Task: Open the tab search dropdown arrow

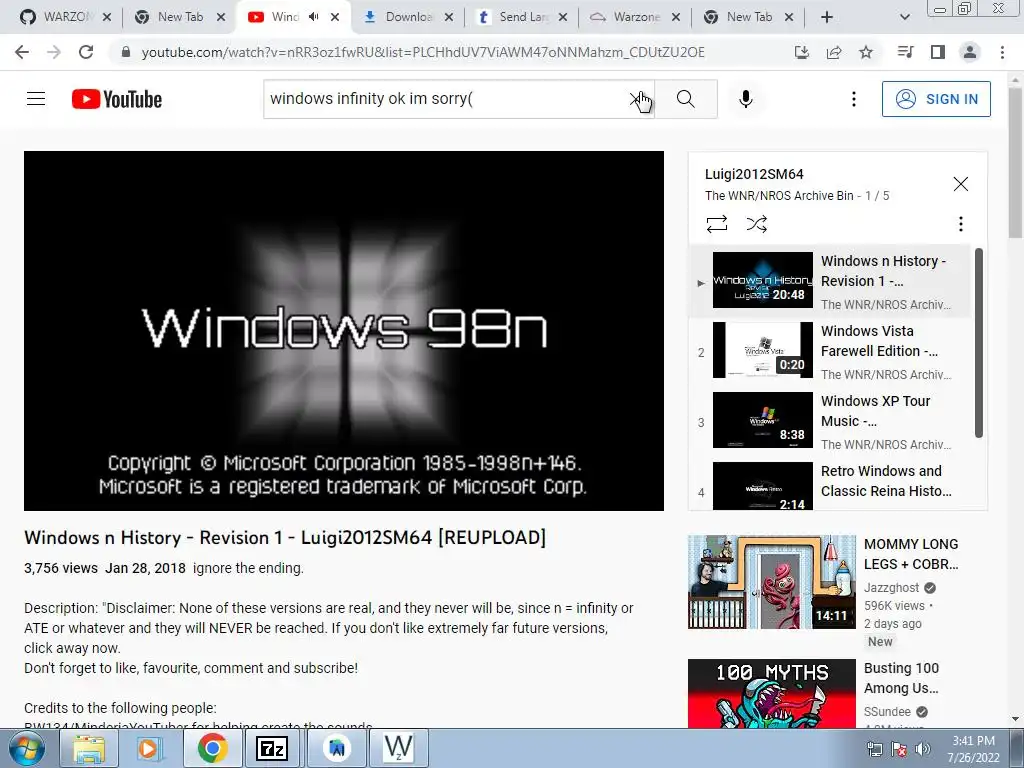Action: click(904, 17)
